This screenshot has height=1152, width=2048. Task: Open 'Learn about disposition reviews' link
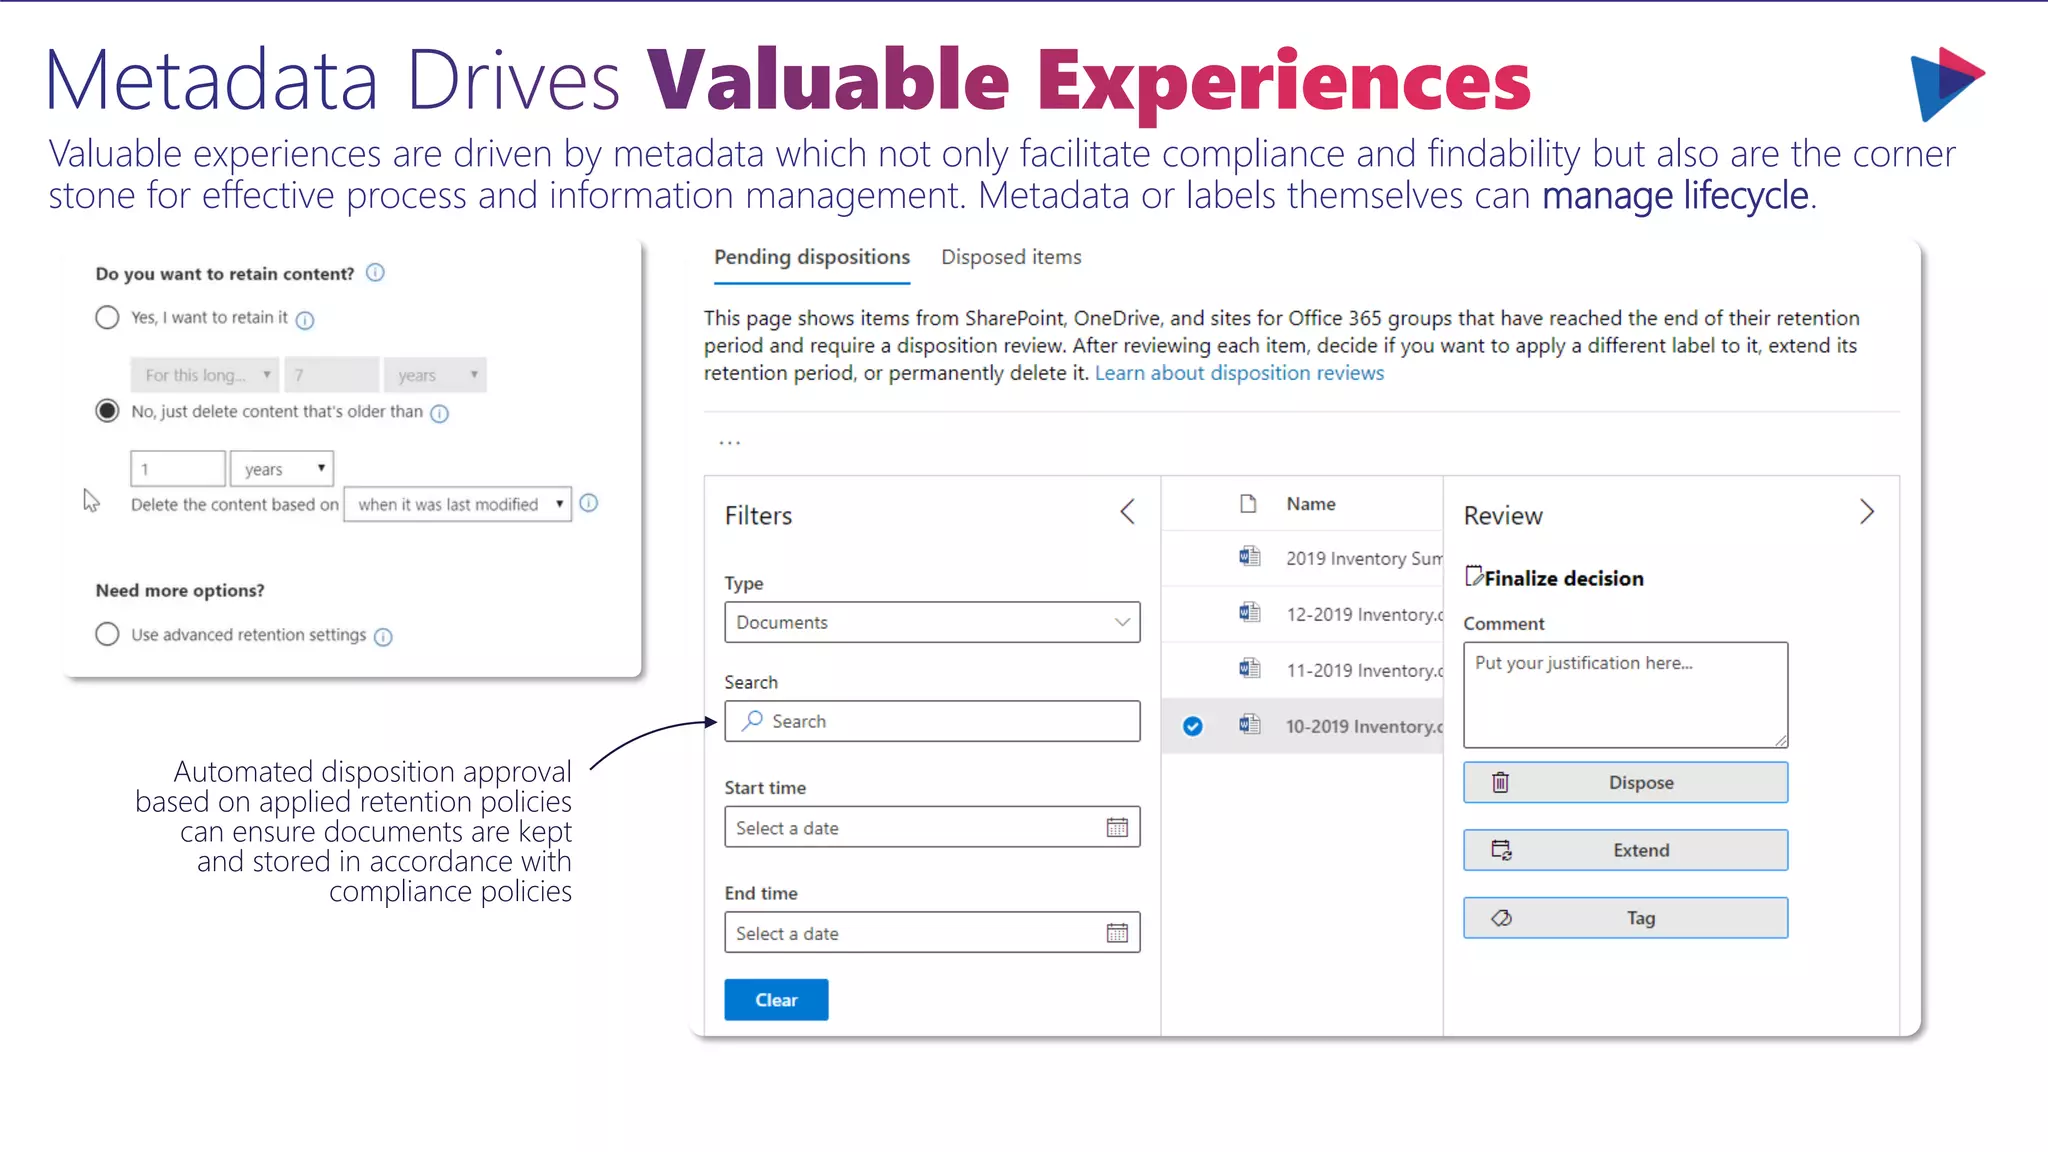[x=1239, y=373]
